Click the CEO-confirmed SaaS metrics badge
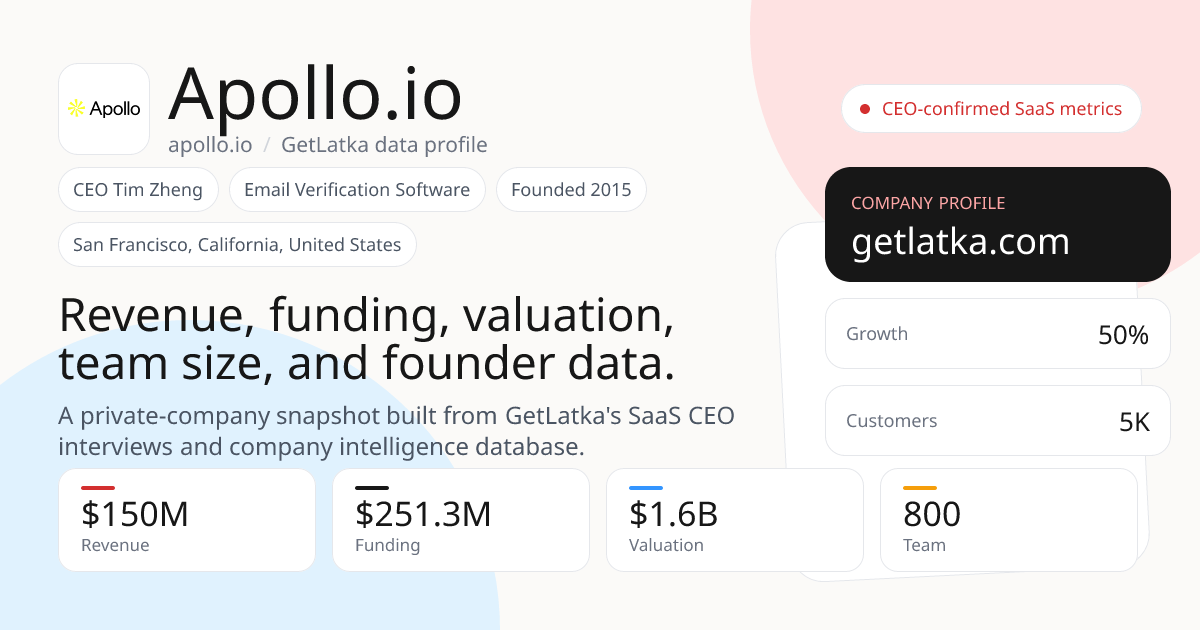 pyautogui.click(x=991, y=109)
